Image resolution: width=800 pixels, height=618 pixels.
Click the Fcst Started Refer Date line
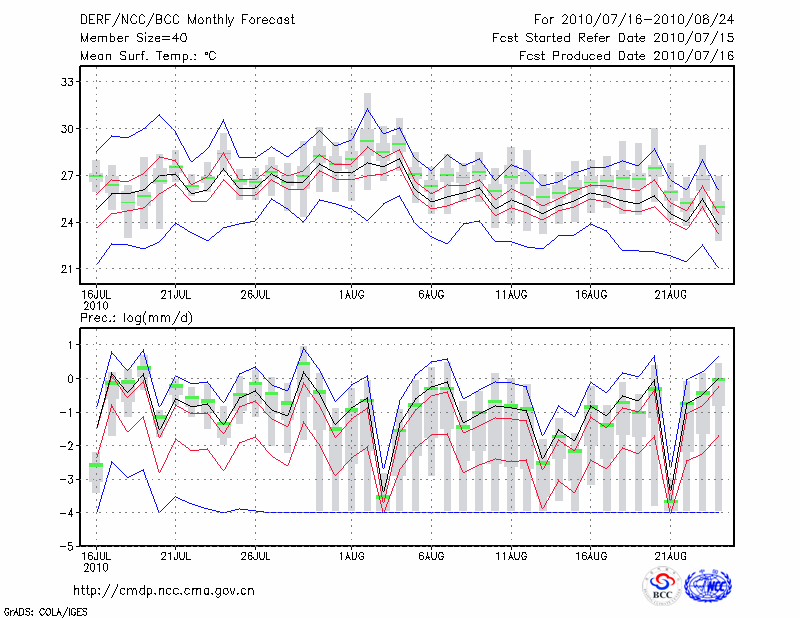pos(613,37)
